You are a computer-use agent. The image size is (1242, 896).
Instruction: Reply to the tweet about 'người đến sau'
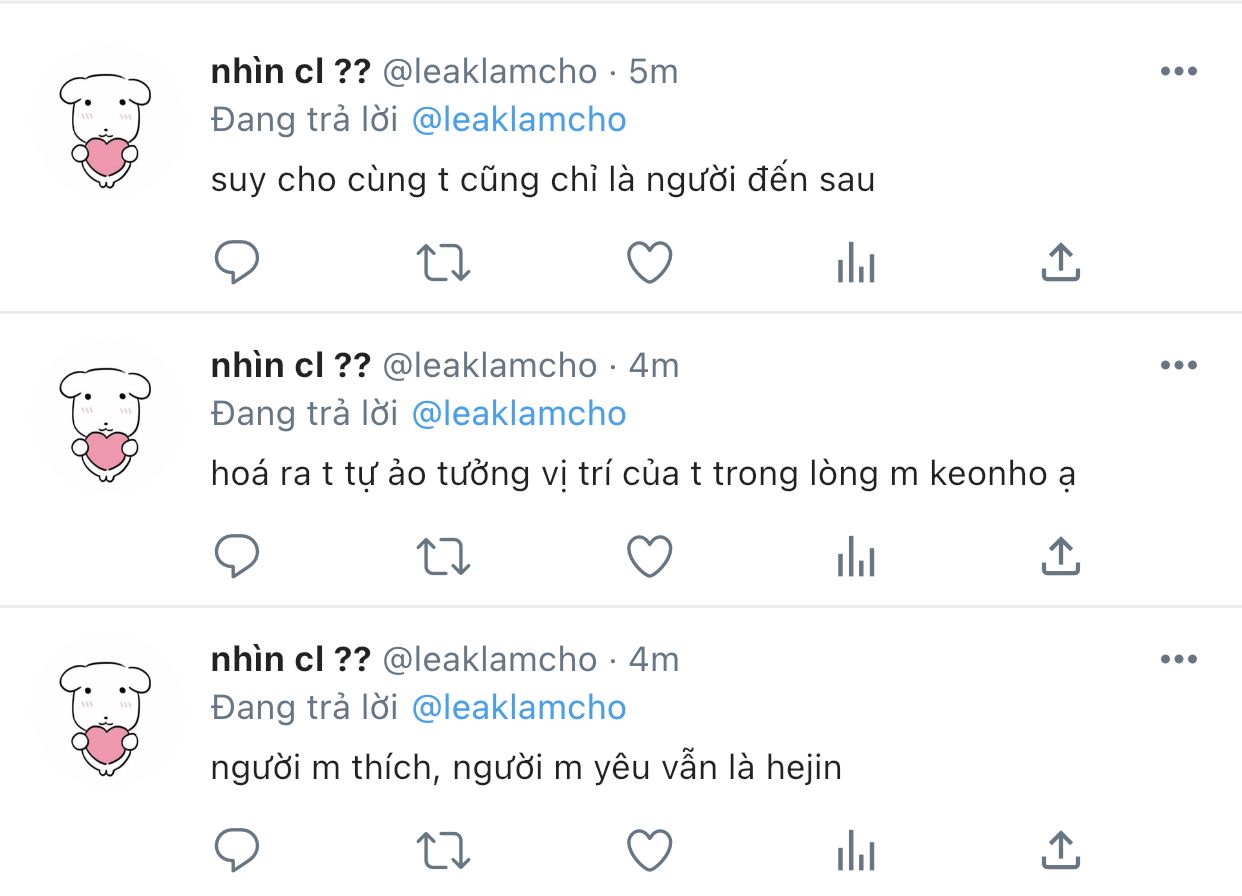pos(237,263)
